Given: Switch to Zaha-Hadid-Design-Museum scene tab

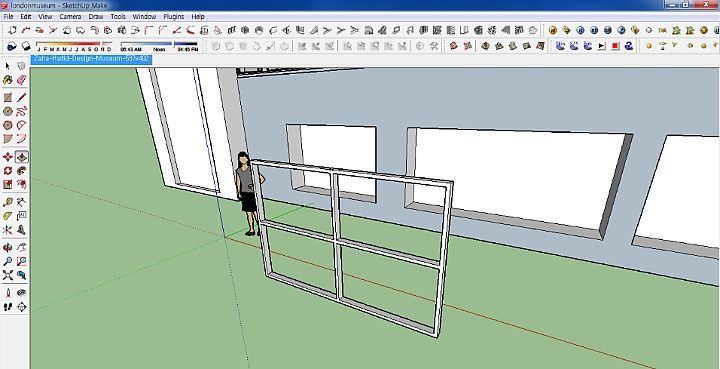Looking at the screenshot, I should tap(91, 59).
